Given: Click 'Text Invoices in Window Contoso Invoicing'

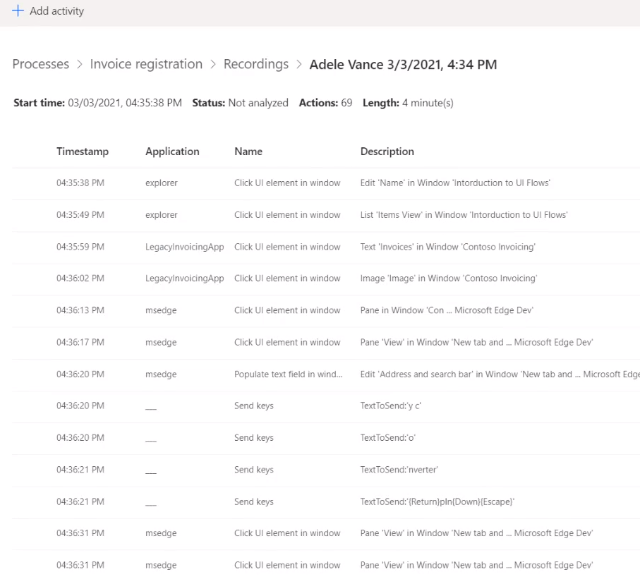Looking at the screenshot, I should coord(448,247).
